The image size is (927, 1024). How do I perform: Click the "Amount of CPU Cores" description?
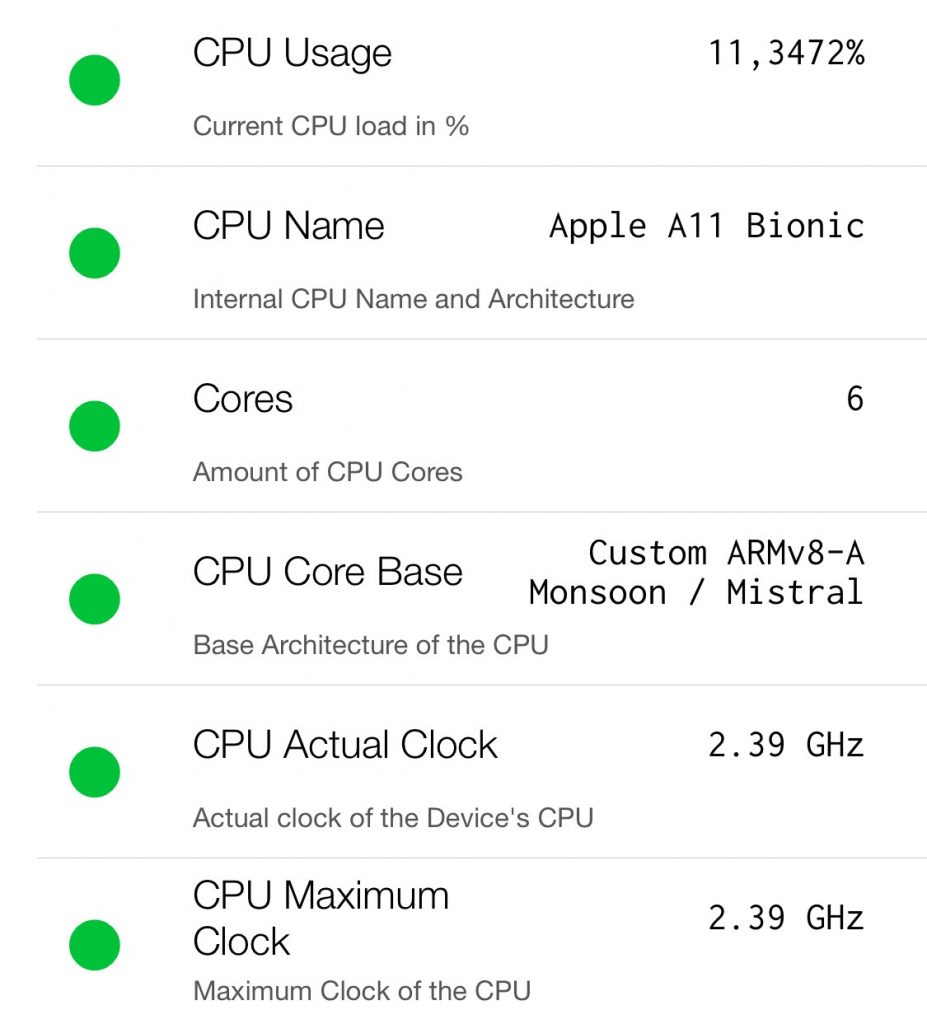[x=327, y=472]
